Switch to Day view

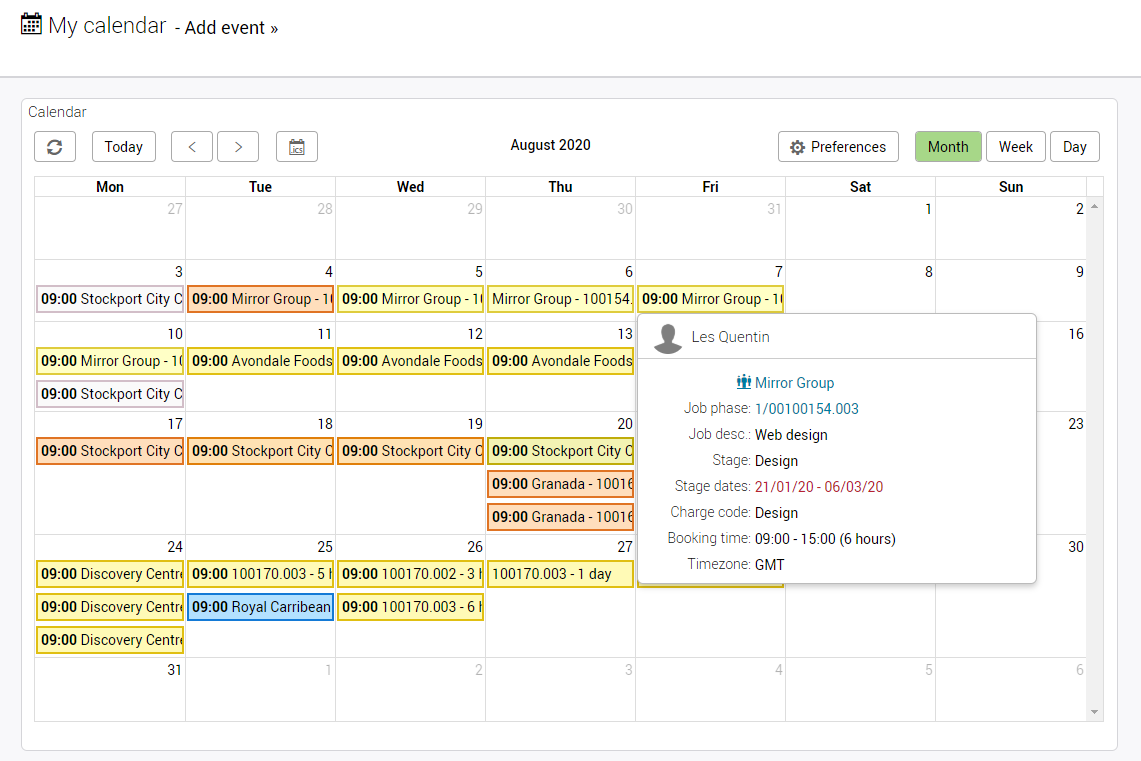coord(1074,147)
